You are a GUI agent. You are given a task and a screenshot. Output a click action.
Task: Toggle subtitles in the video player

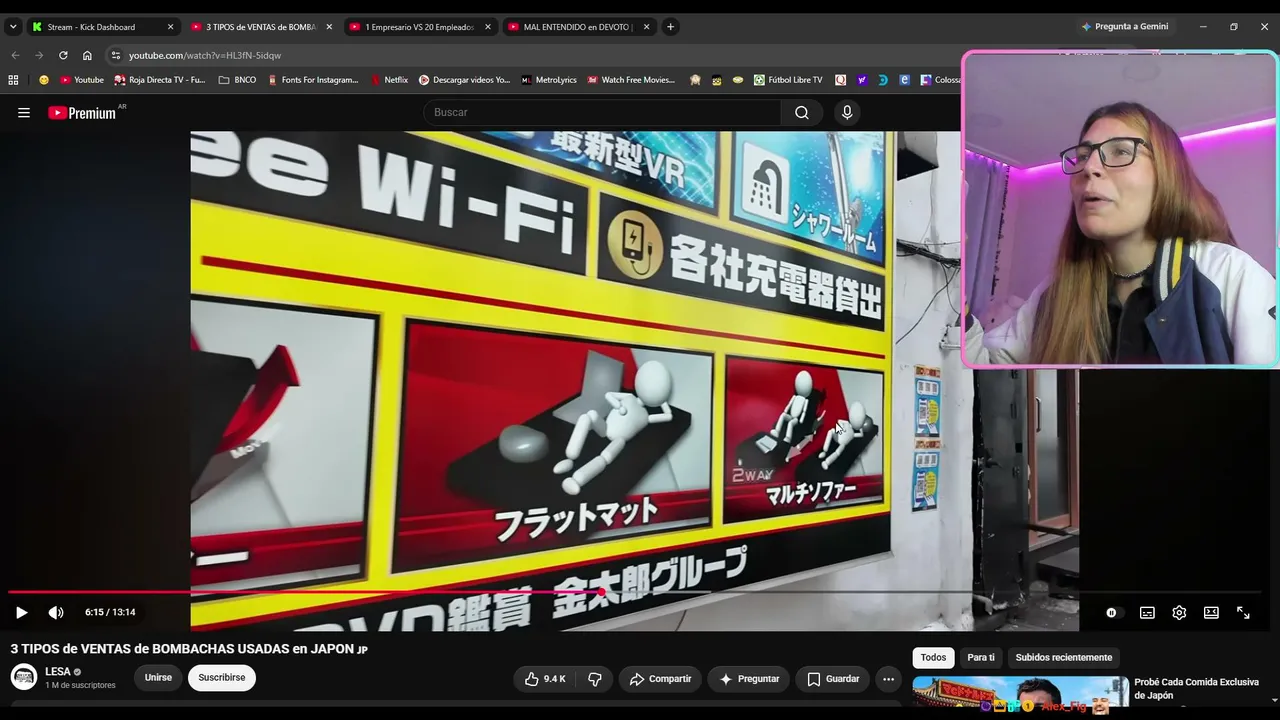point(1147,613)
